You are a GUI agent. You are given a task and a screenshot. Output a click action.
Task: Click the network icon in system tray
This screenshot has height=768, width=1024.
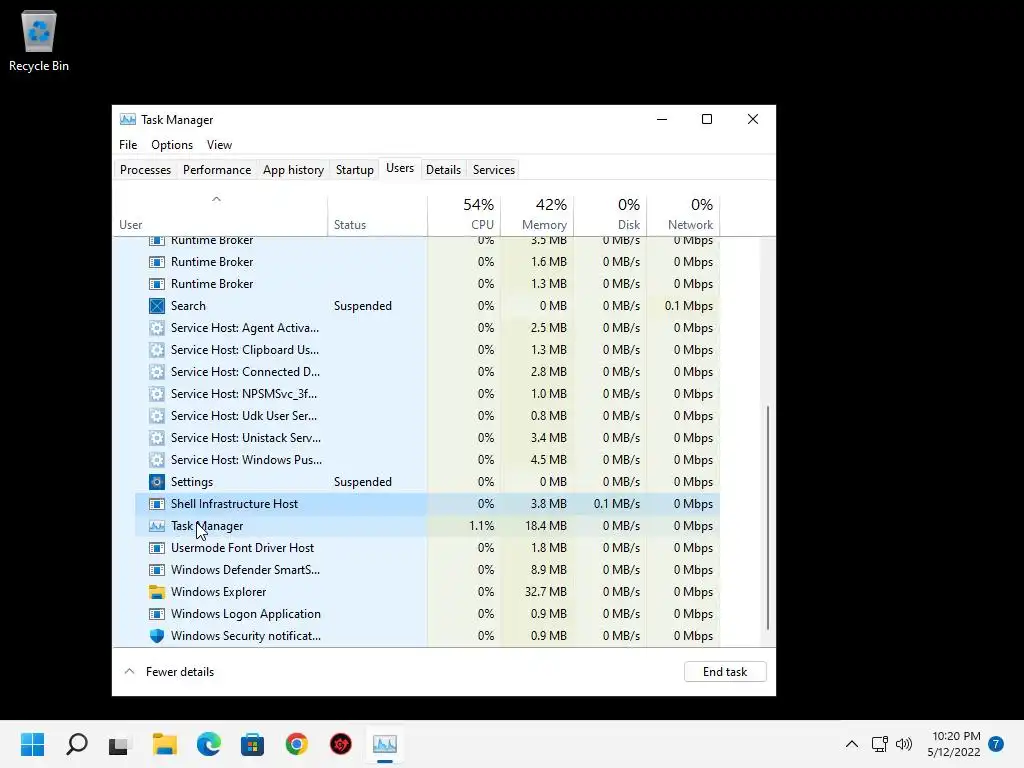879,744
